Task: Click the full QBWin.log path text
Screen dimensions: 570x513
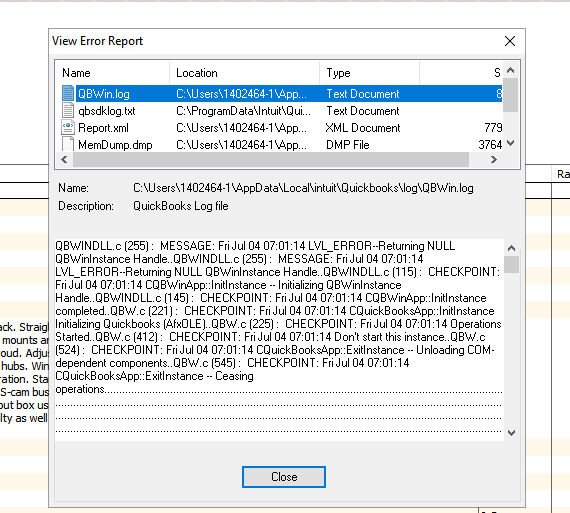Action: [303, 188]
